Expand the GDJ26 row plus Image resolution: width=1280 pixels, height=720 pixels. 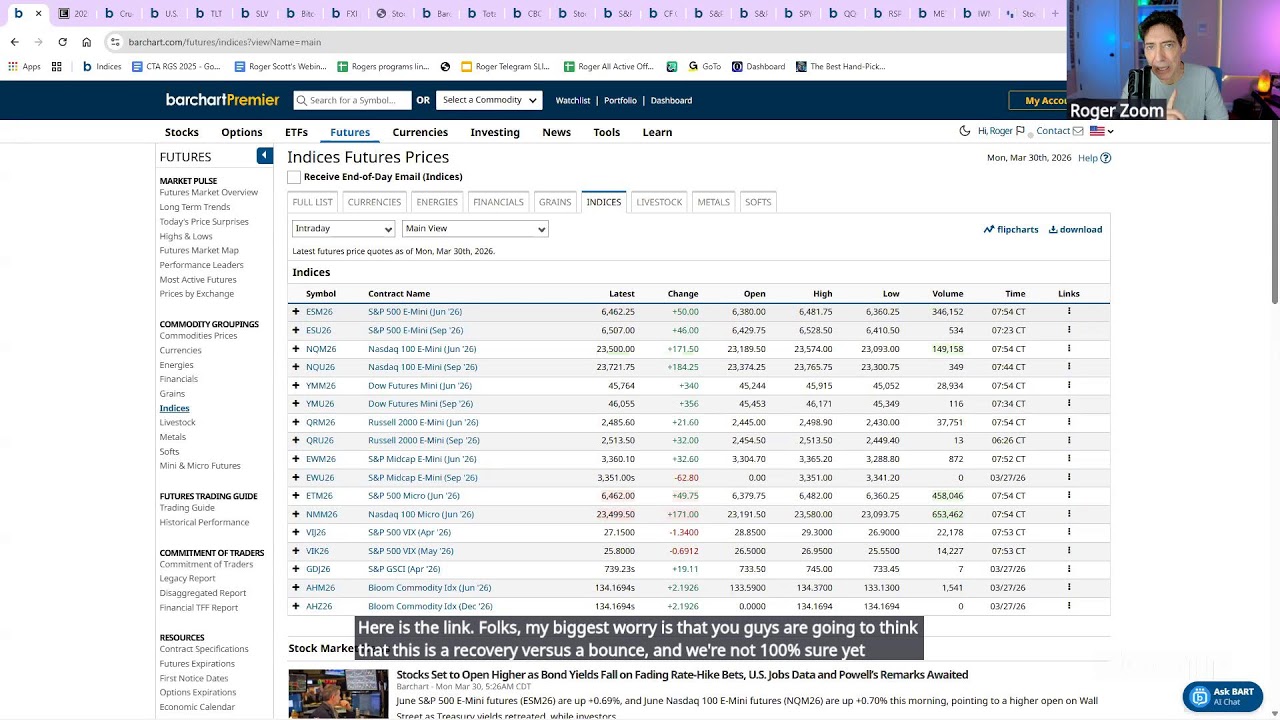(295, 569)
